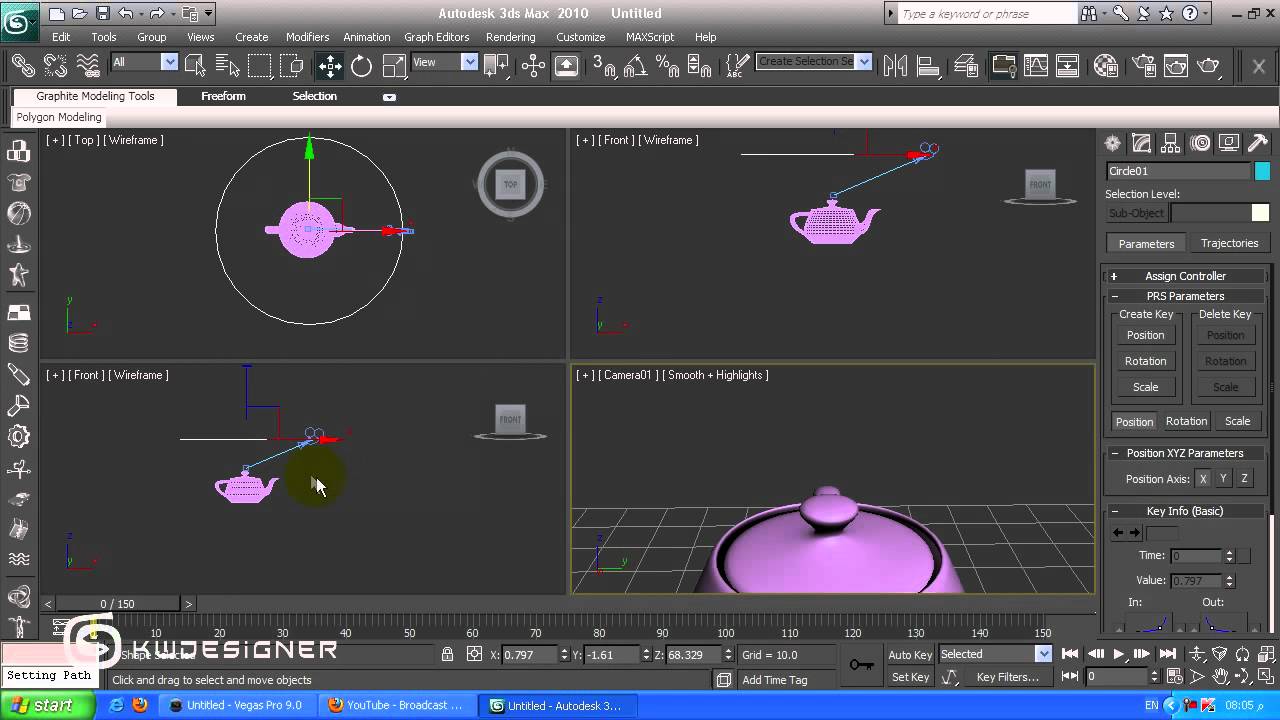Click the Circle01 object color swatch
Screen dimensions: 1280x720
coord(1262,171)
